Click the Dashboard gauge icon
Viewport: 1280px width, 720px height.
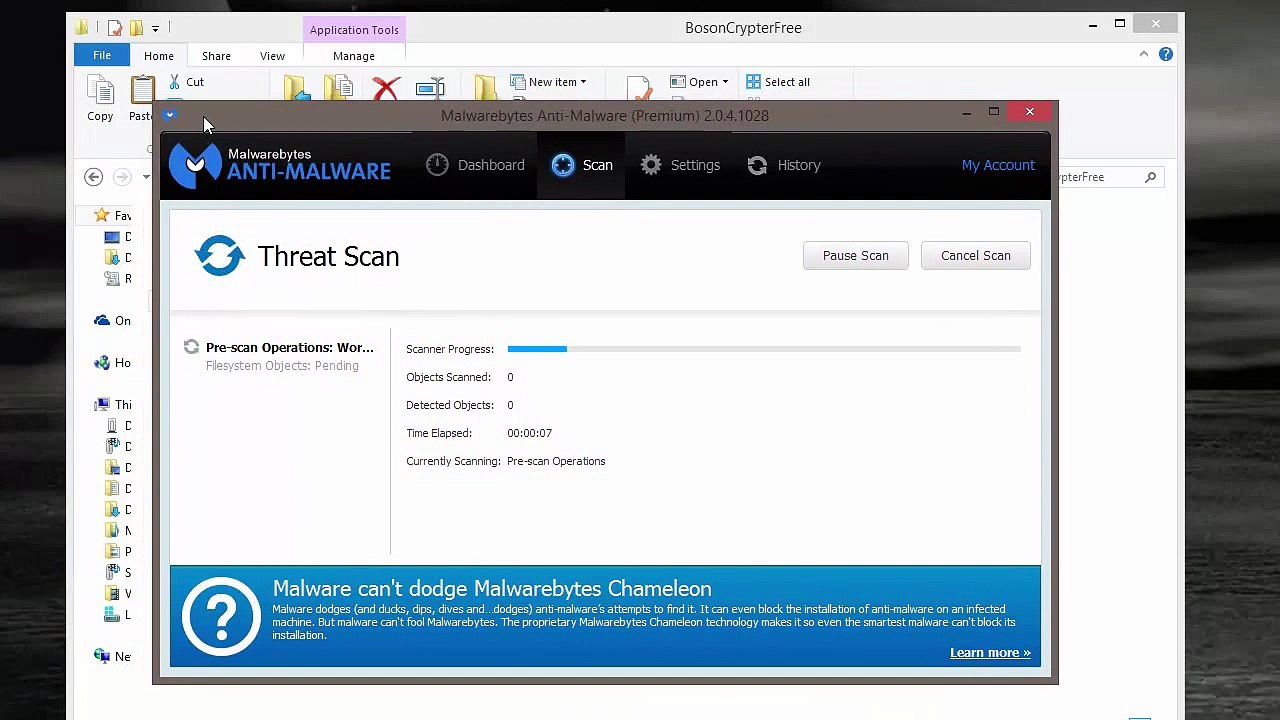pos(437,165)
